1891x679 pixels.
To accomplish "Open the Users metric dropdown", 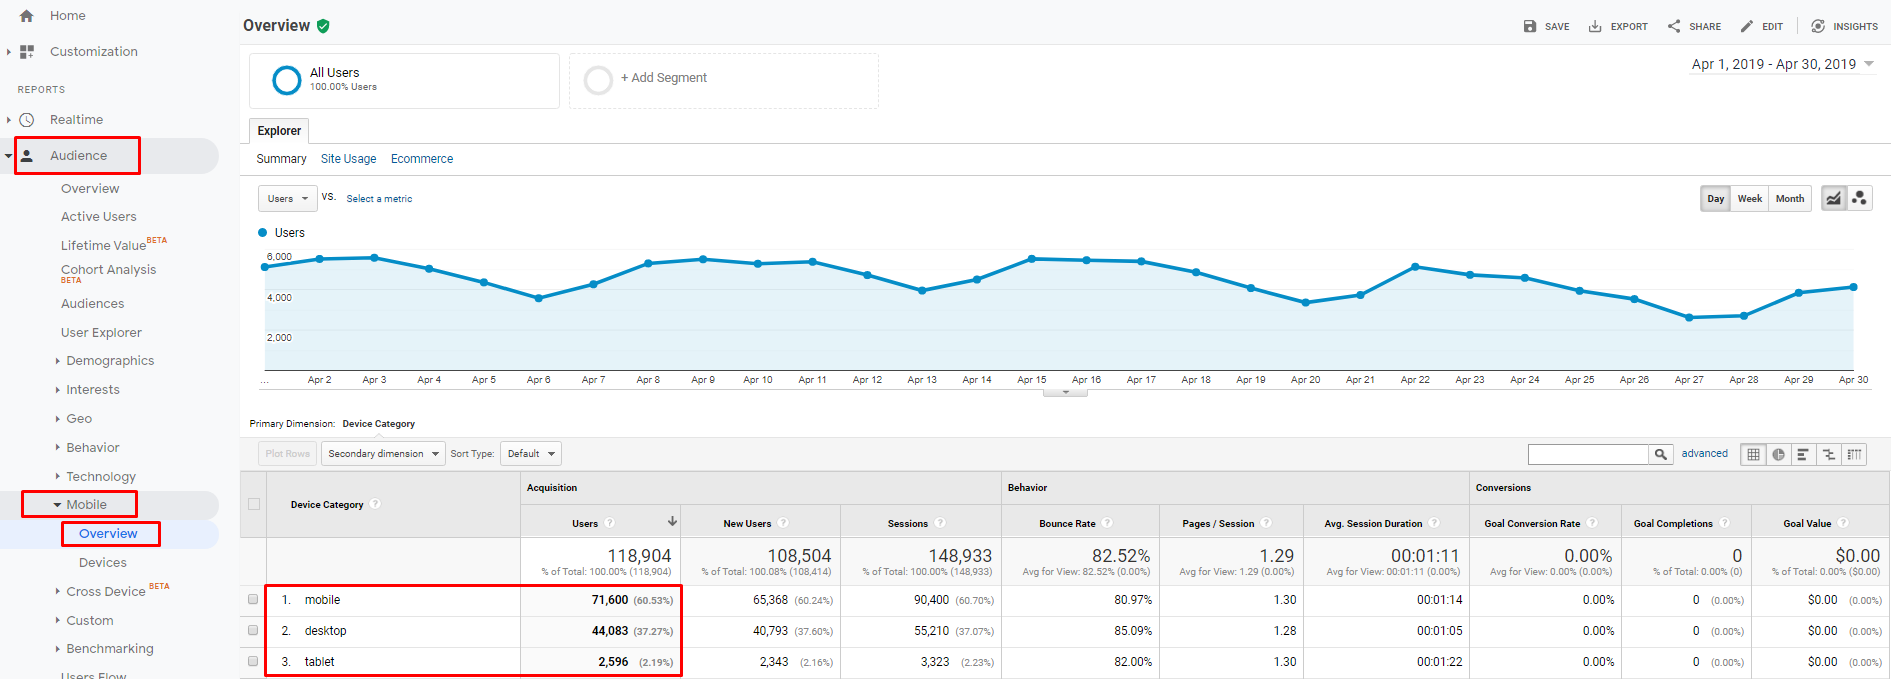I will tap(288, 198).
